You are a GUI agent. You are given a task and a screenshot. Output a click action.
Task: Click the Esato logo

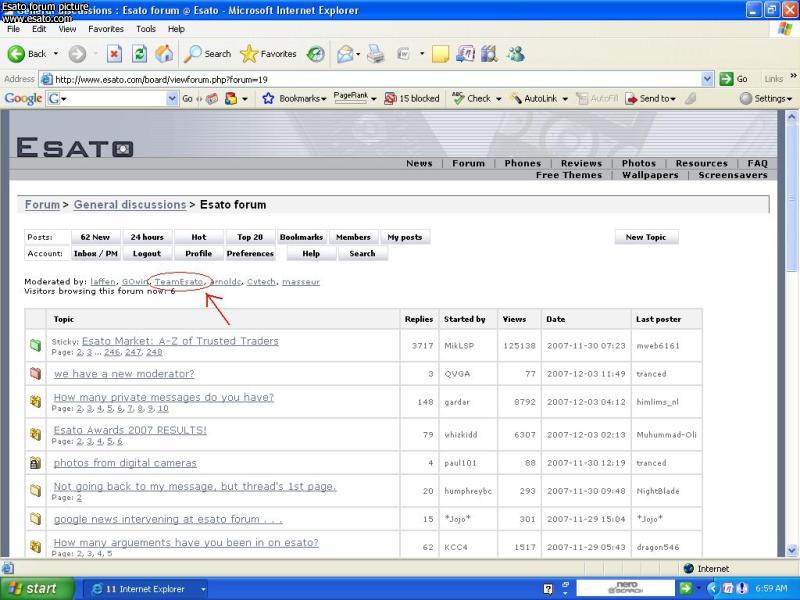75,147
